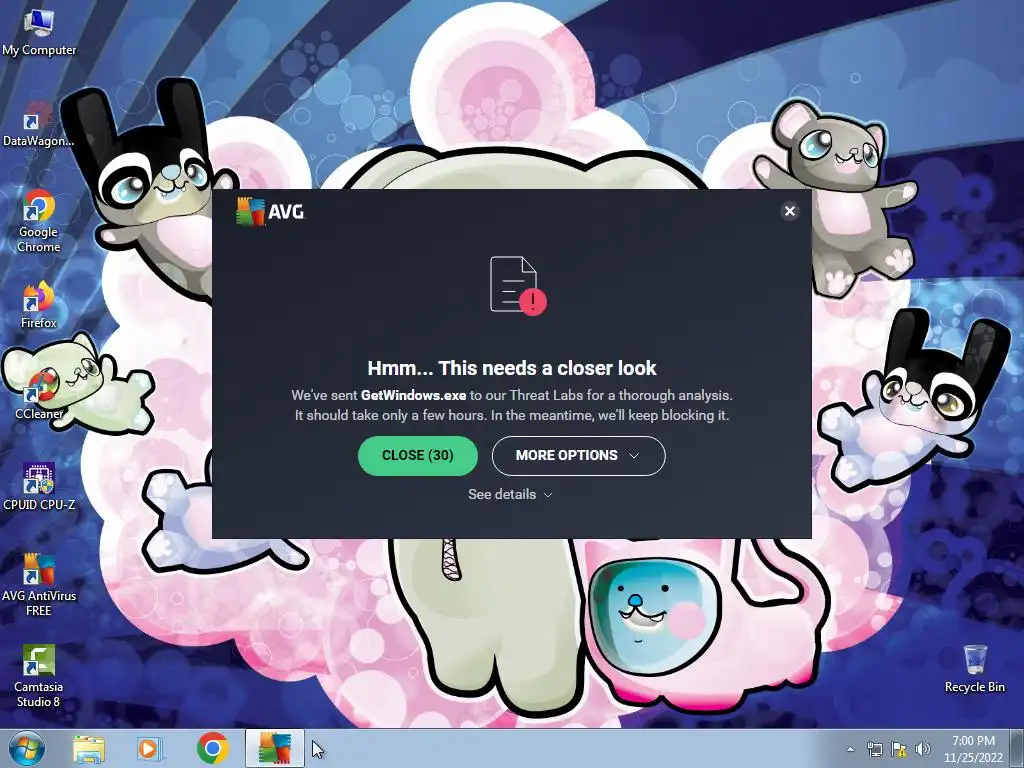Expand See details in AVG dialog
Image resolution: width=1024 pixels, height=768 pixels.
(510, 494)
